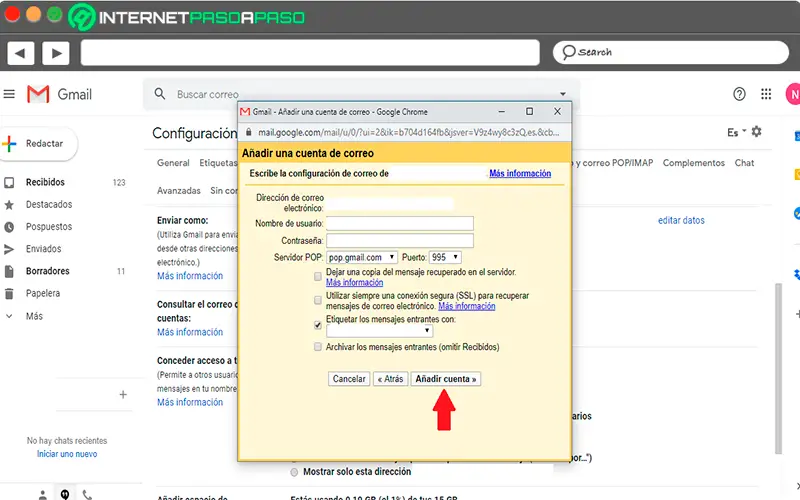Open Más información link under Enviar como
This screenshot has height=500, width=800.
coord(190,276)
